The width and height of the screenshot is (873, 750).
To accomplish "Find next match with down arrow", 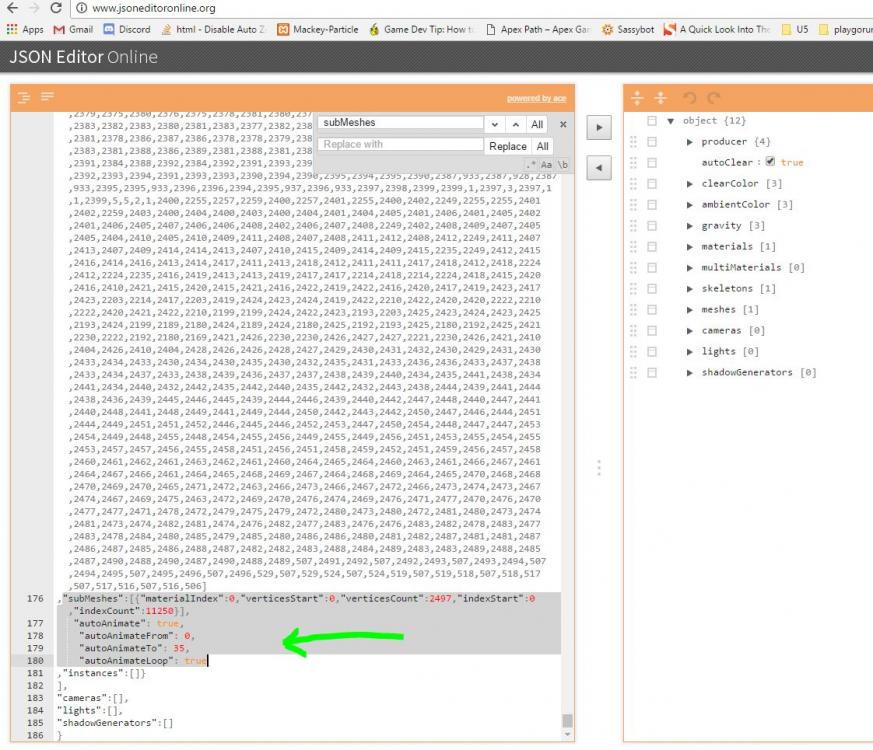I will pyautogui.click(x=494, y=125).
